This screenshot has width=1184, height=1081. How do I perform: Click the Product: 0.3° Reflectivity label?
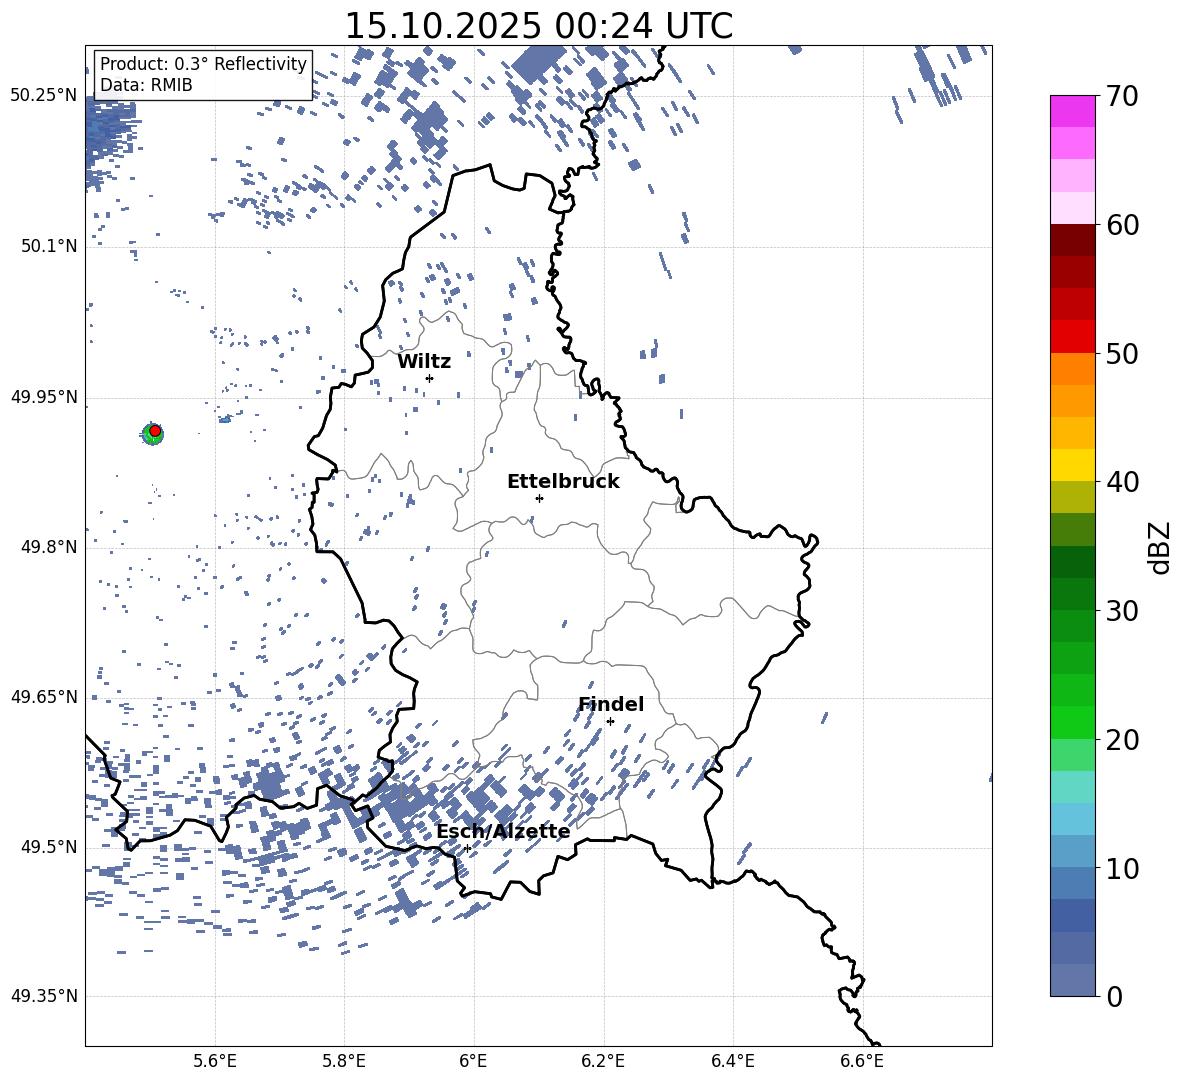click(203, 64)
